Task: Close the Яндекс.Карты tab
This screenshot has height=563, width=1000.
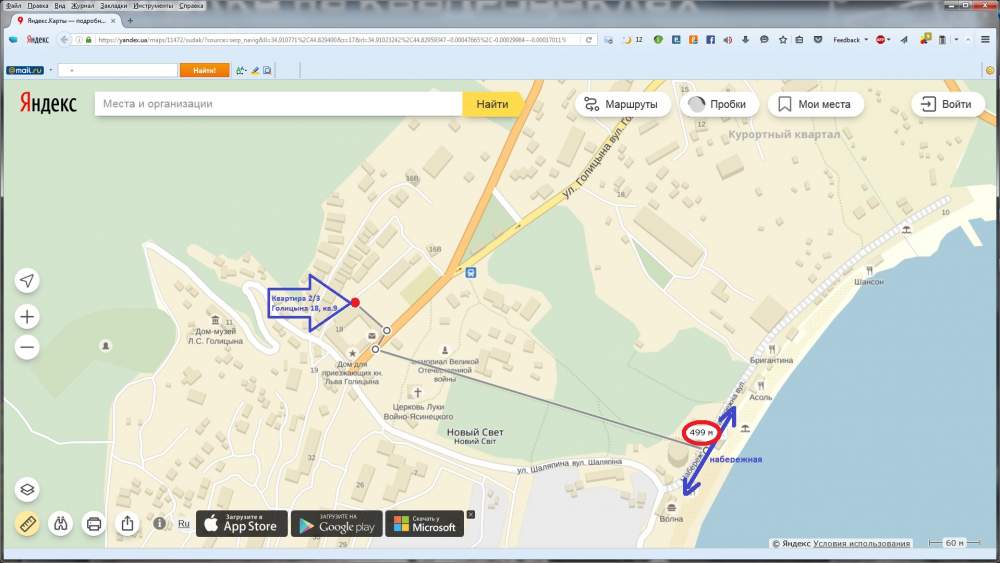Action: [114, 20]
